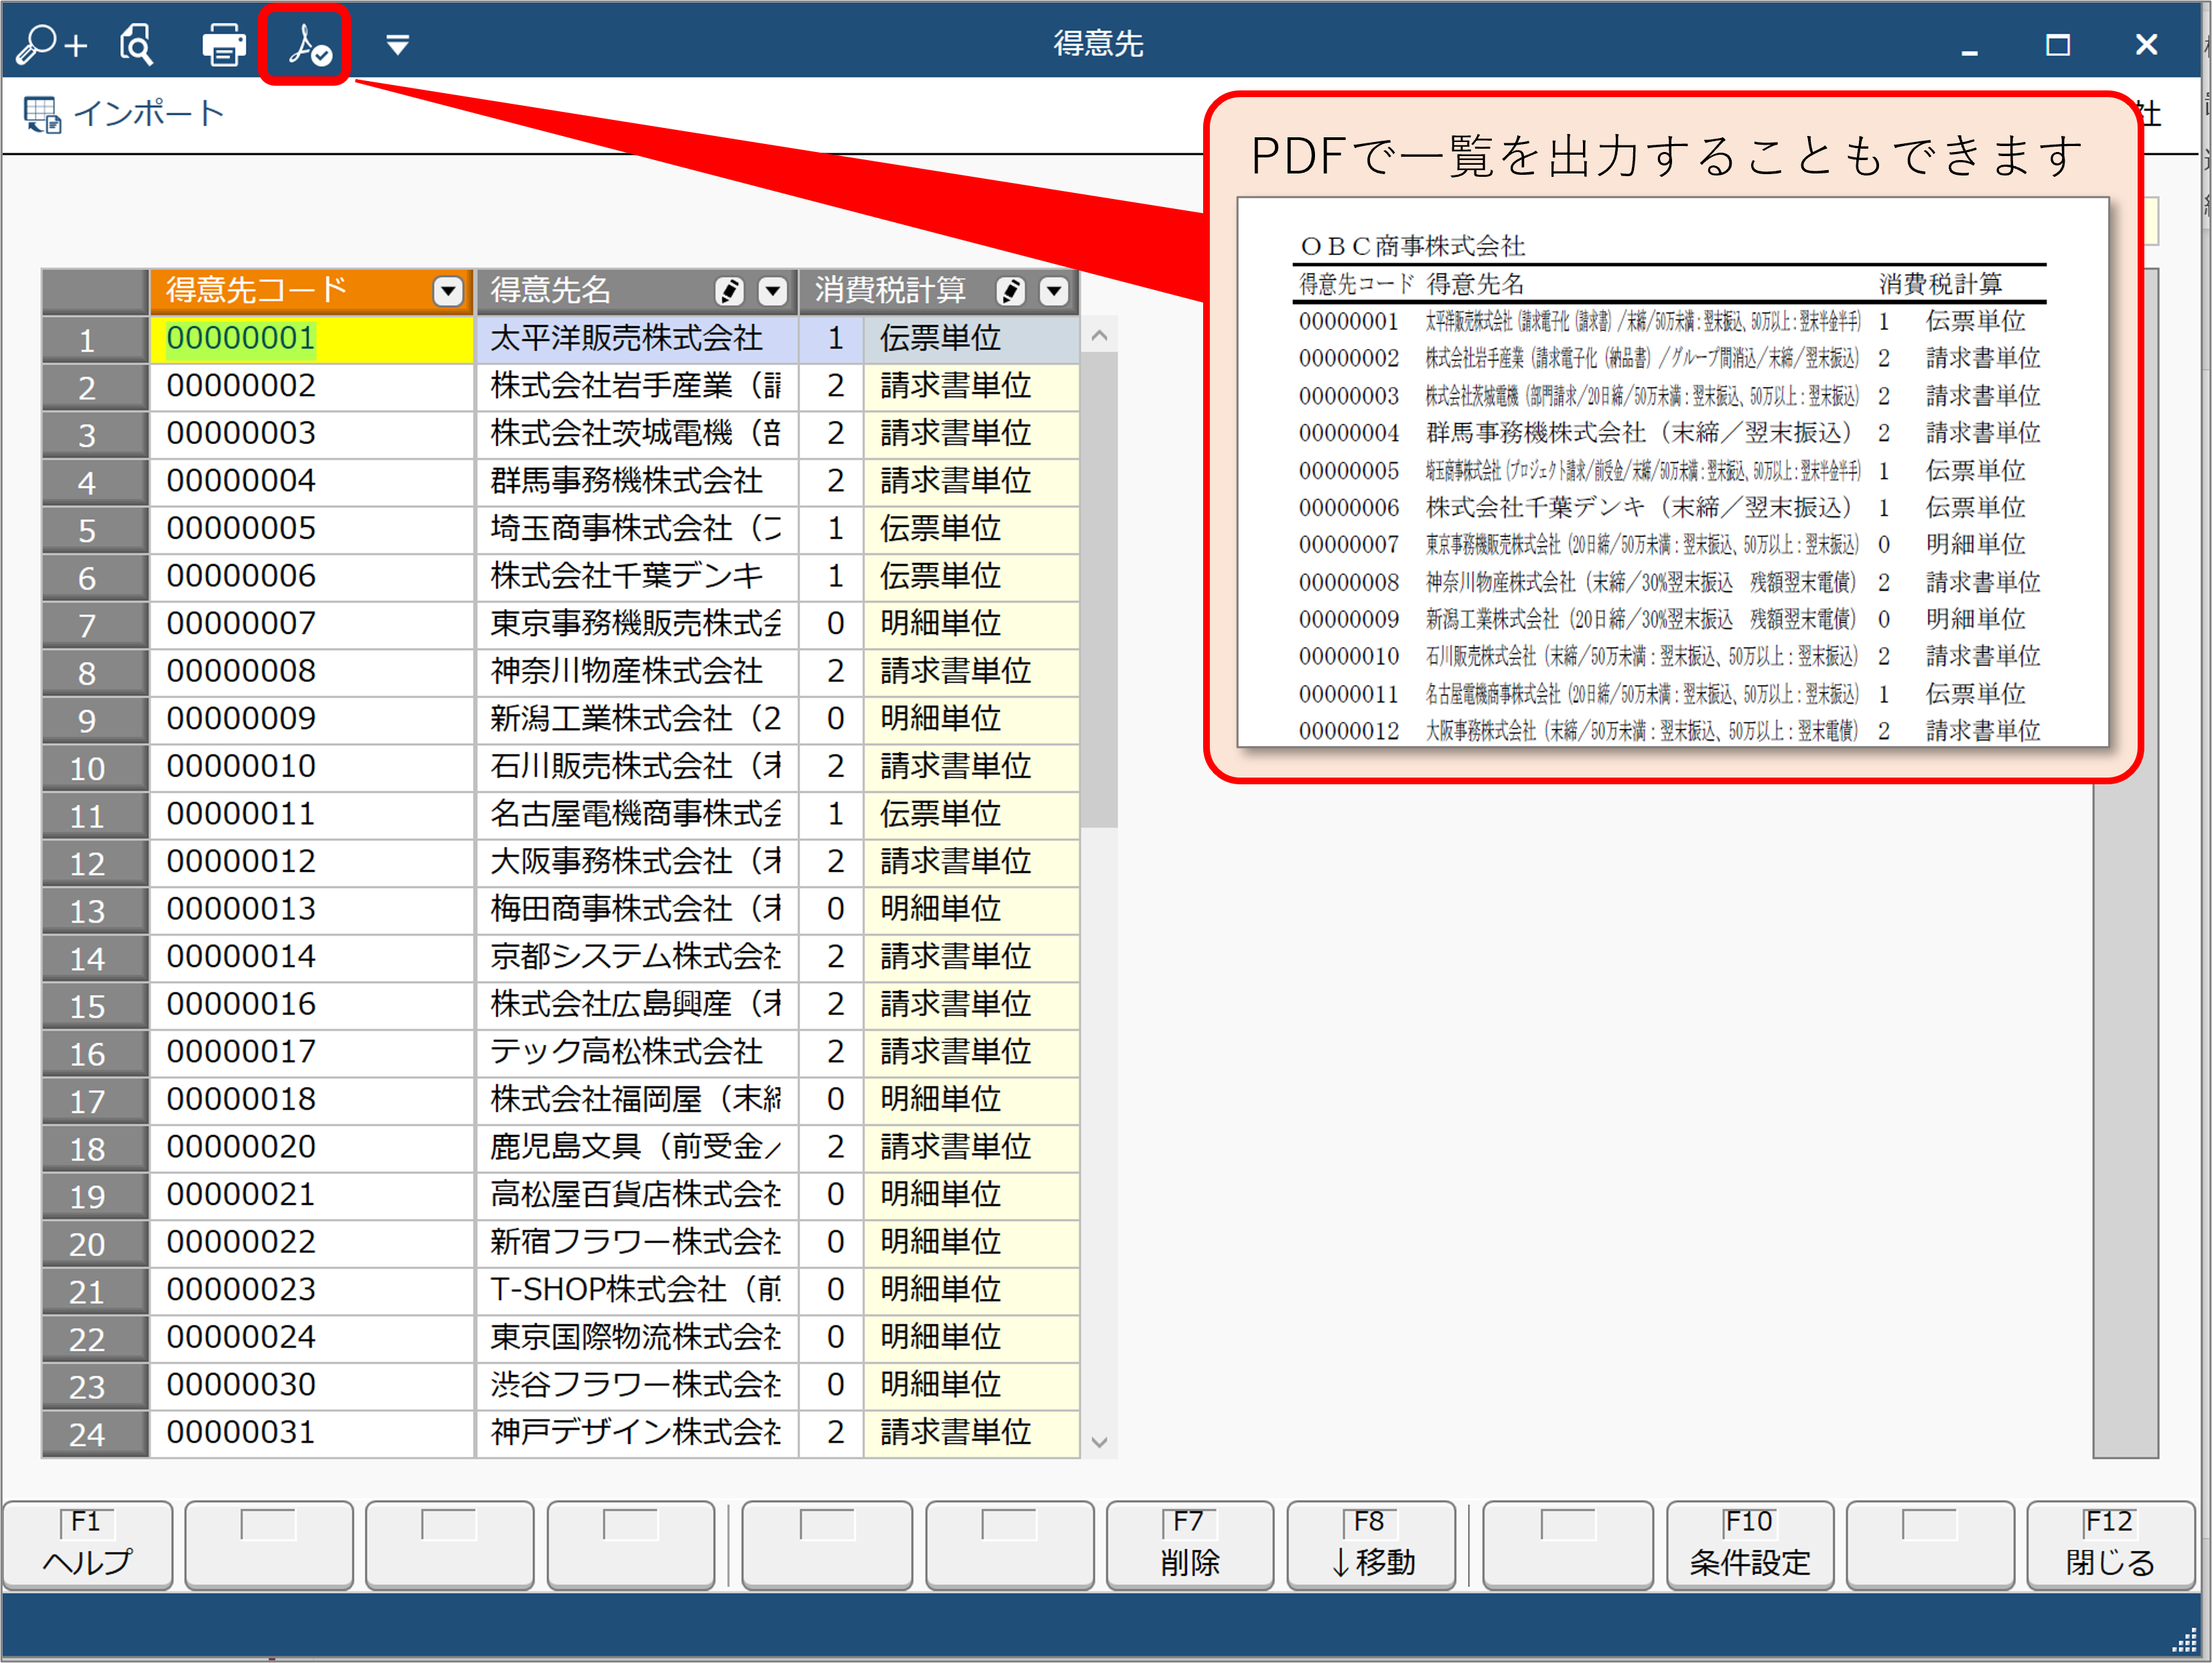Click the インポート import icon
Viewport: 2212px width, 1663px height.
(x=42, y=114)
